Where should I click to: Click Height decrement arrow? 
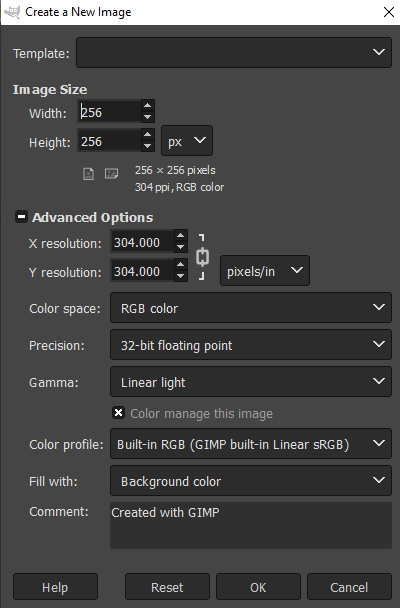[x=147, y=146]
